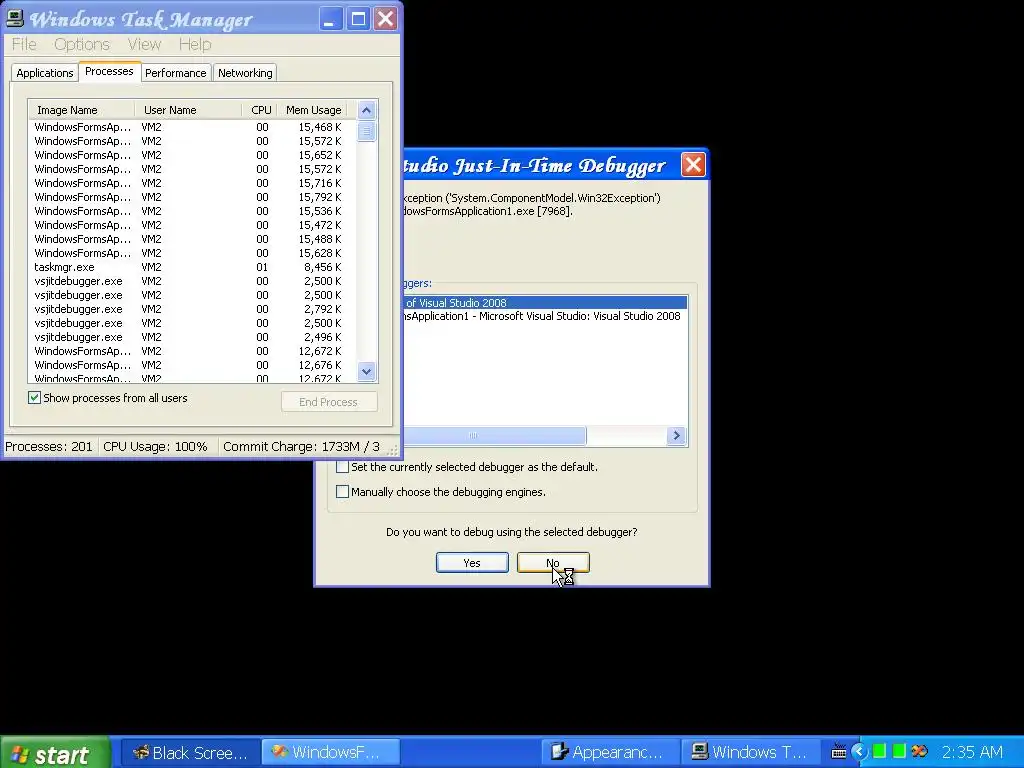Click Yes to debug with selected debugger
Image resolution: width=1024 pixels, height=768 pixels.
click(x=472, y=563)
